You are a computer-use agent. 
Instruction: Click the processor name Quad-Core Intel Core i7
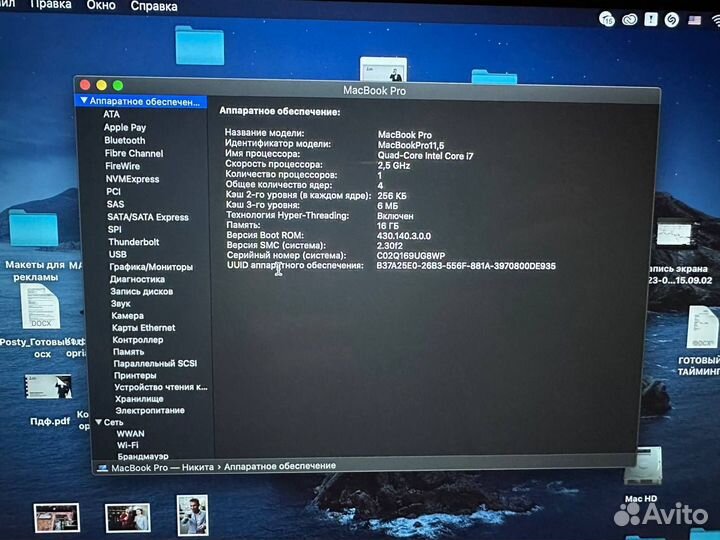coord(425,156)
